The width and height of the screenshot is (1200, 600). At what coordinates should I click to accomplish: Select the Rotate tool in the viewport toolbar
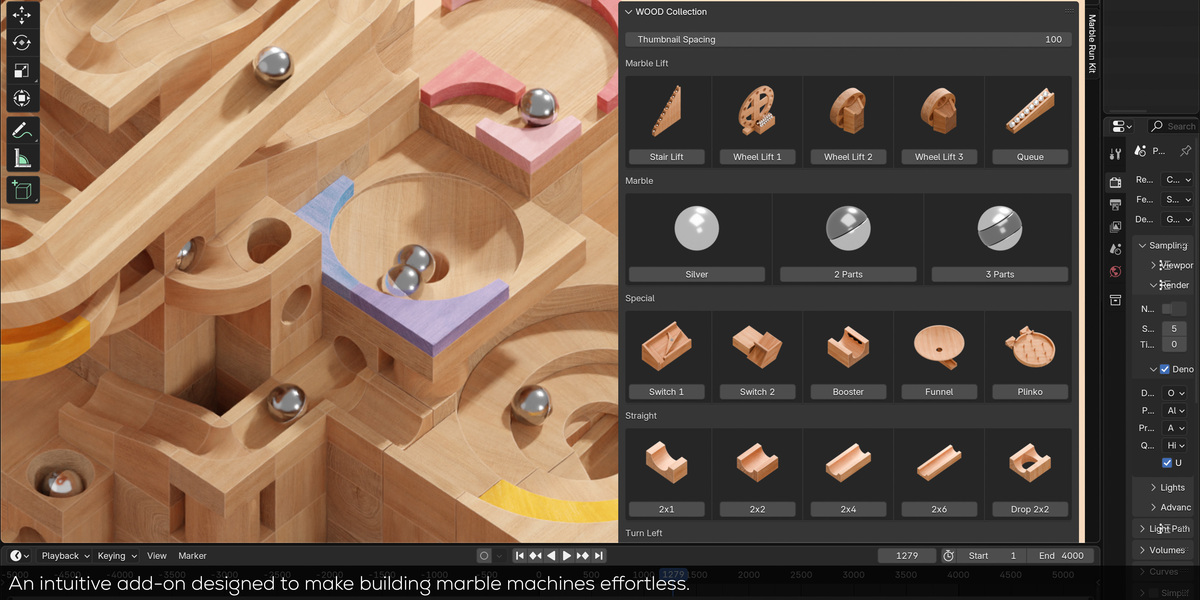point(21,43)
